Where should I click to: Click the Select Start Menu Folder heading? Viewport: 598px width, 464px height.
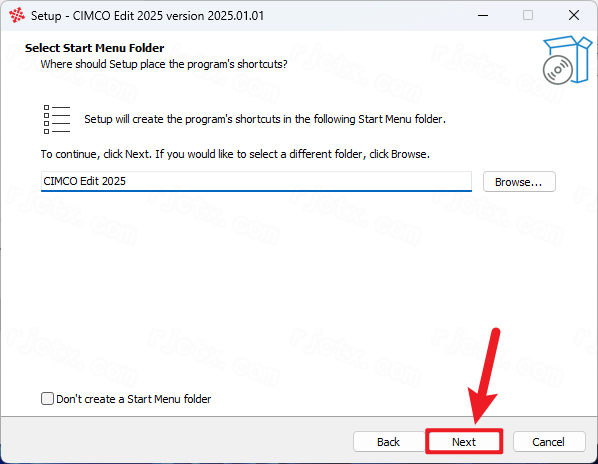coord(95,48)
